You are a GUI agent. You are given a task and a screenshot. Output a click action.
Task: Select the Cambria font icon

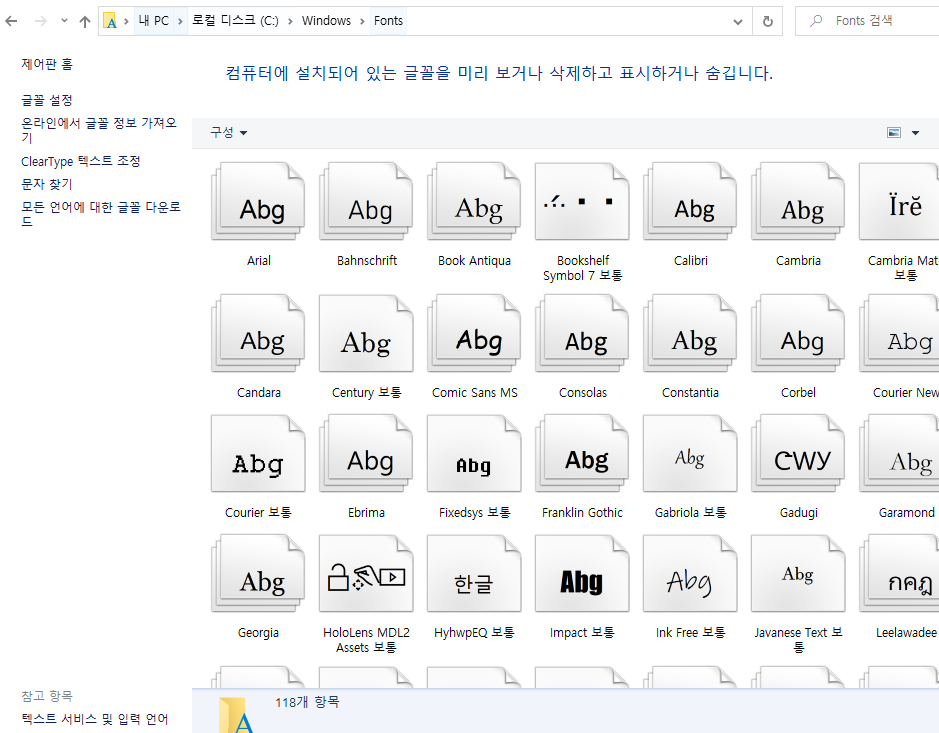[798, 202]
